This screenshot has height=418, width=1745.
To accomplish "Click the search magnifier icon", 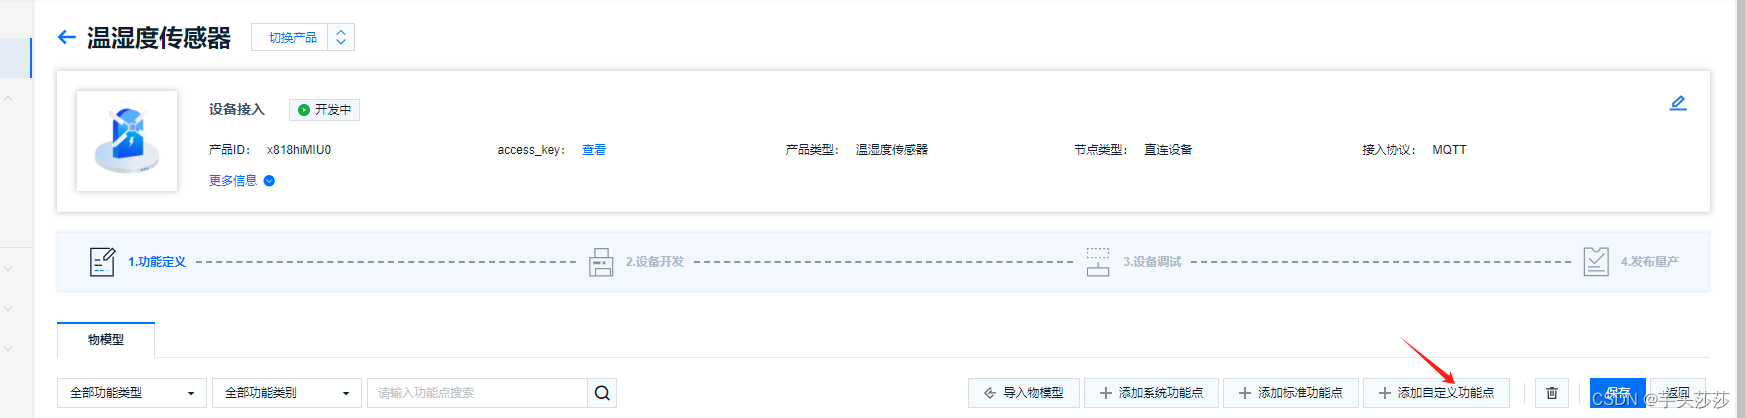I will [x=602, y=393].
